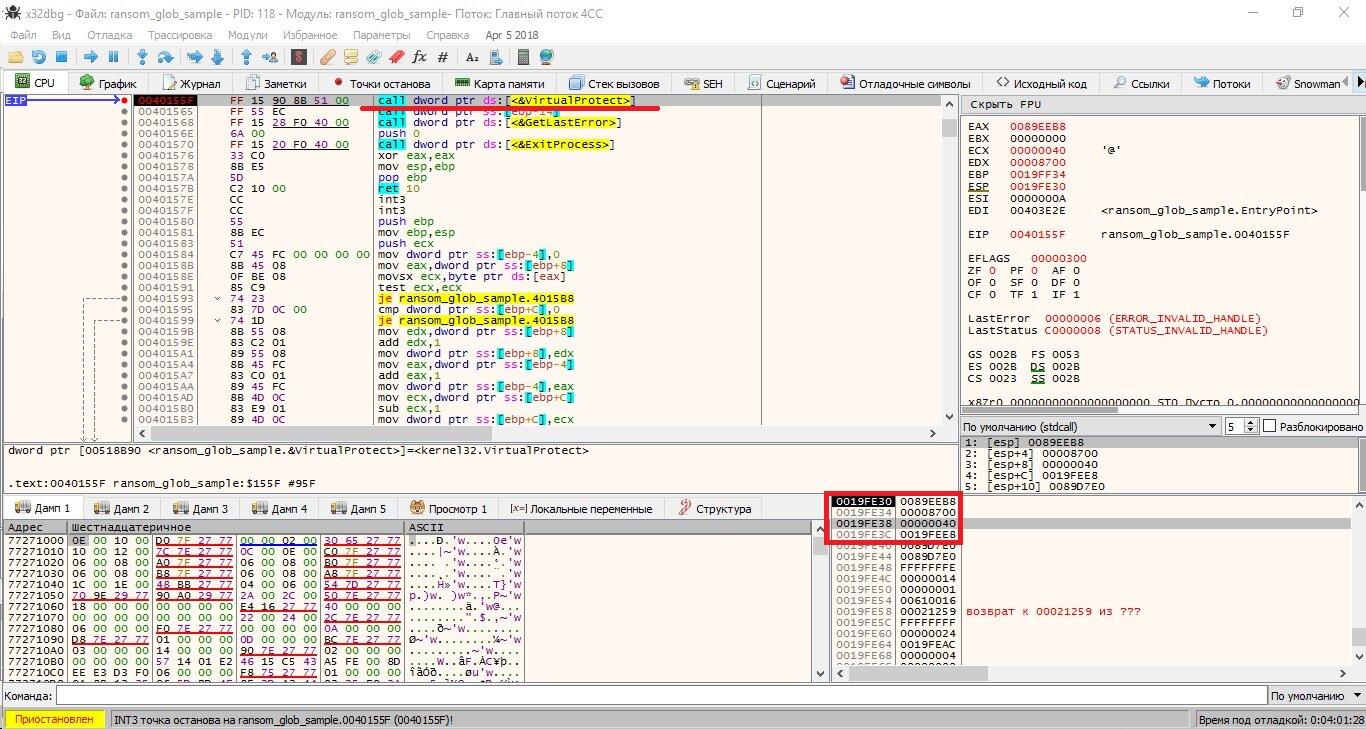Viewport: 1366px width, 729px height.
Task: Open the Справка menu
Action: 447,35
